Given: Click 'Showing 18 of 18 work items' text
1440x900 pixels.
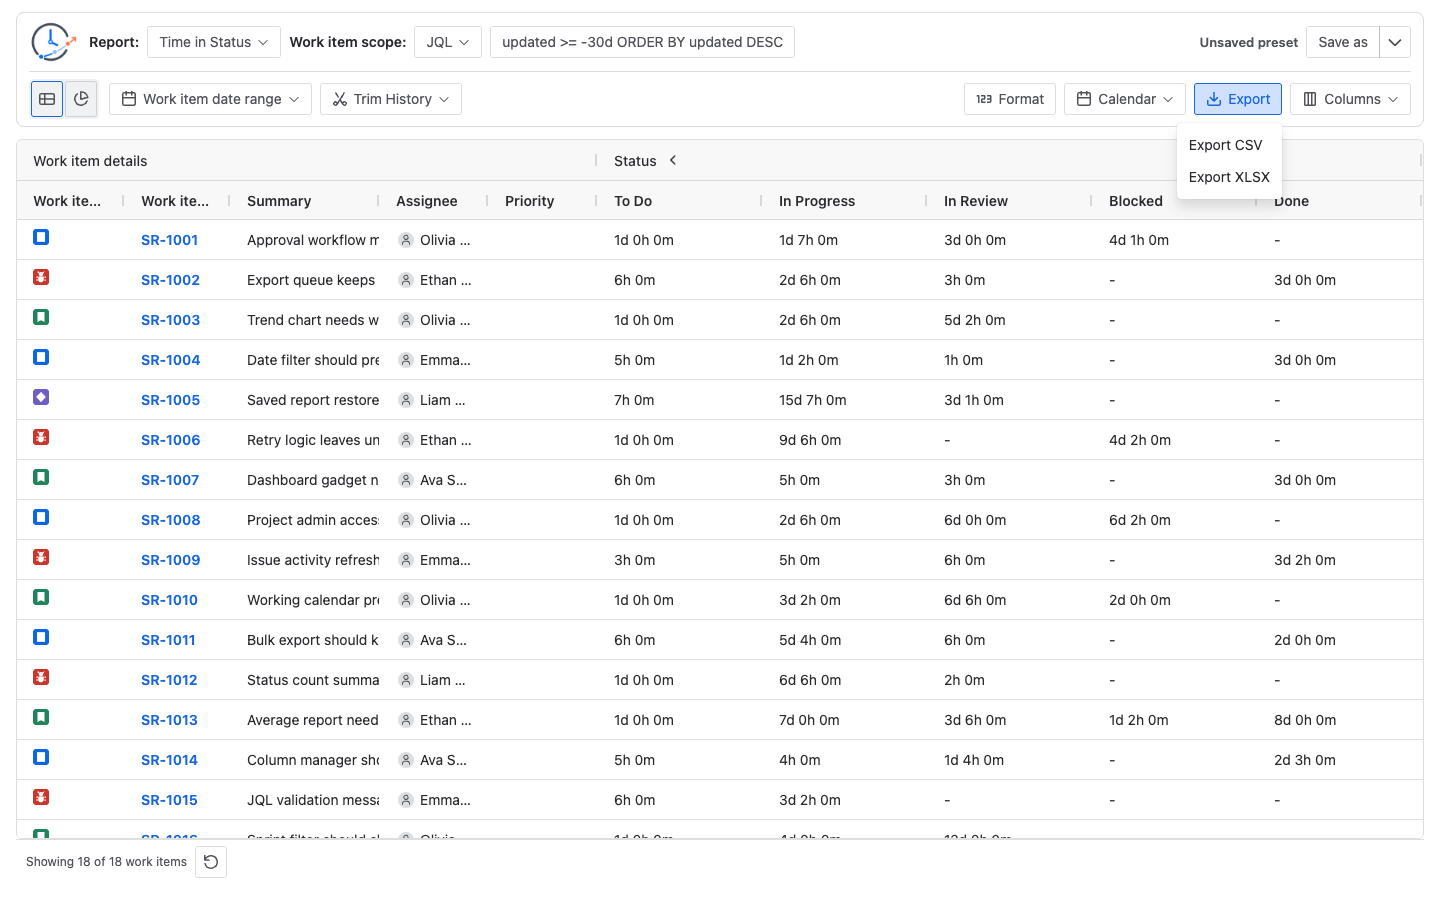Looking at the screenshot, I should point(106,862).
